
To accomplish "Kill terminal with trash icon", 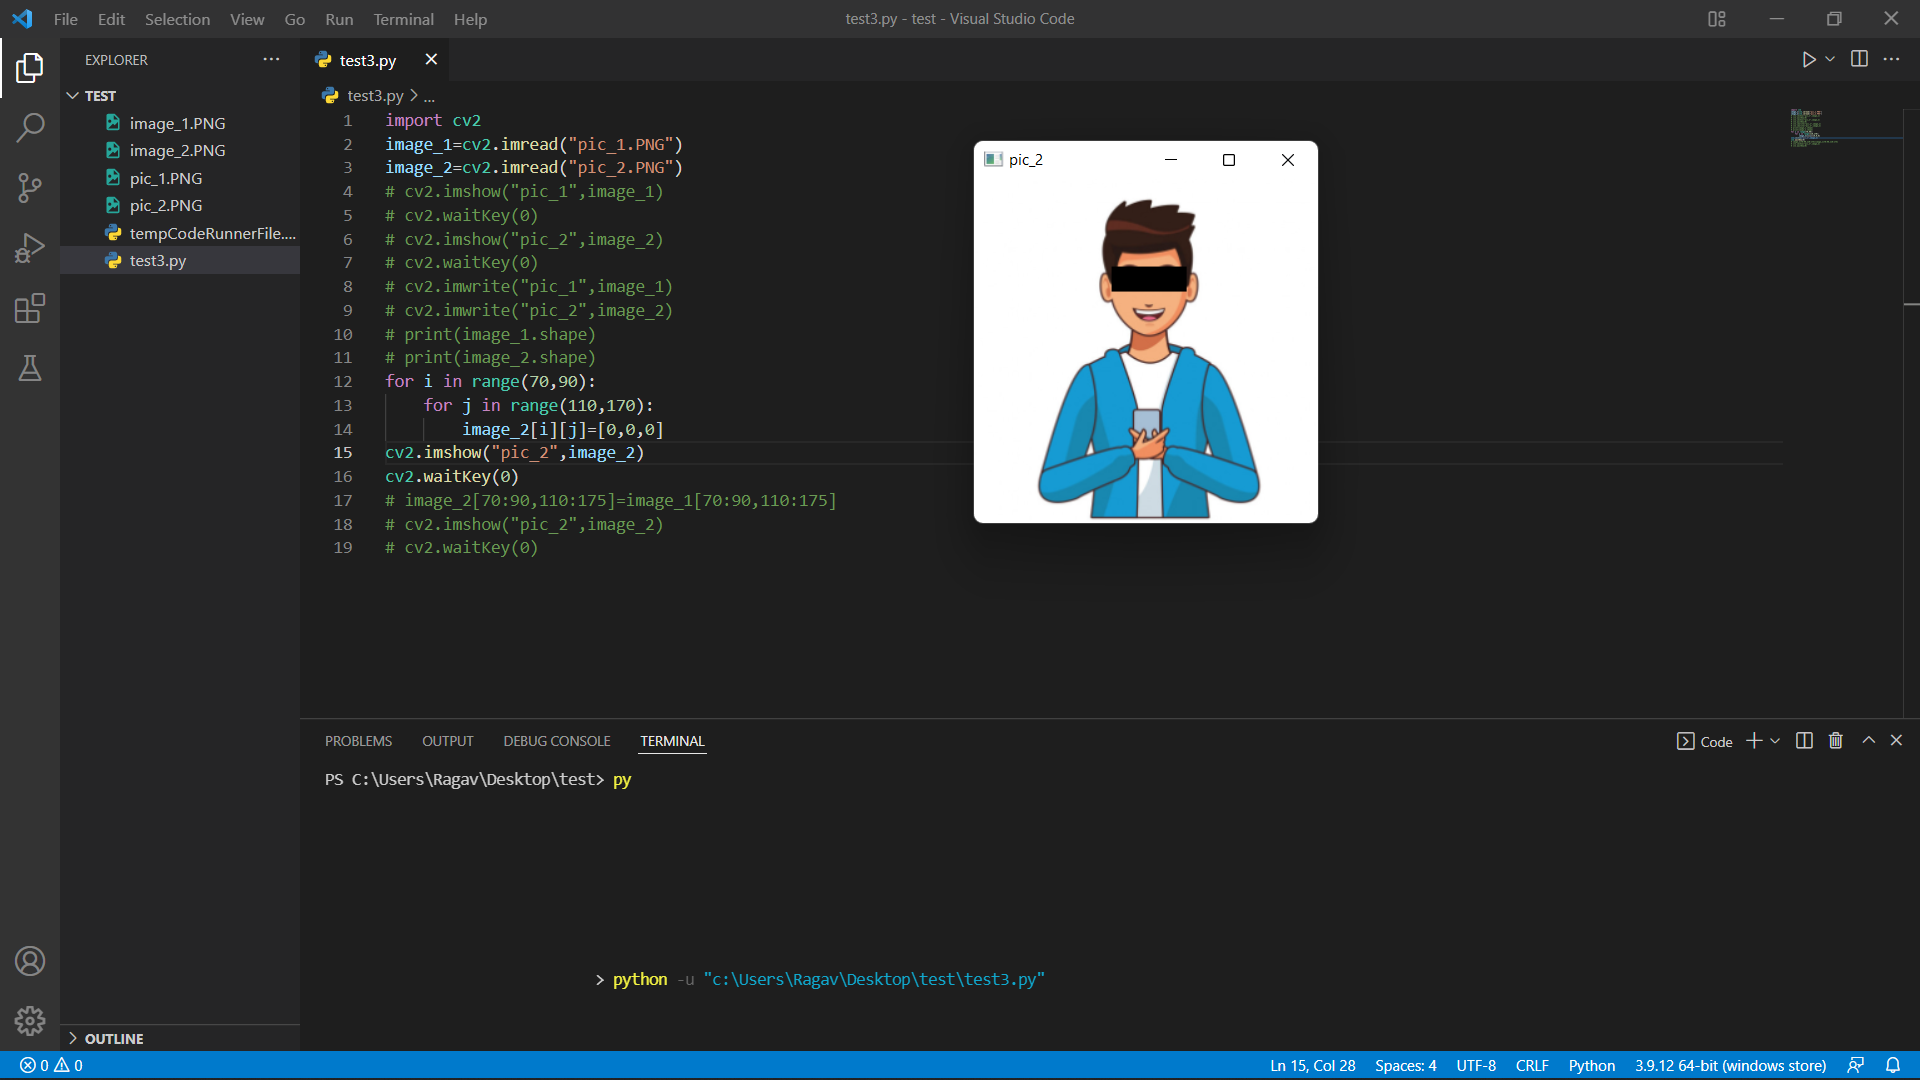I will (x=1836, y=741).
